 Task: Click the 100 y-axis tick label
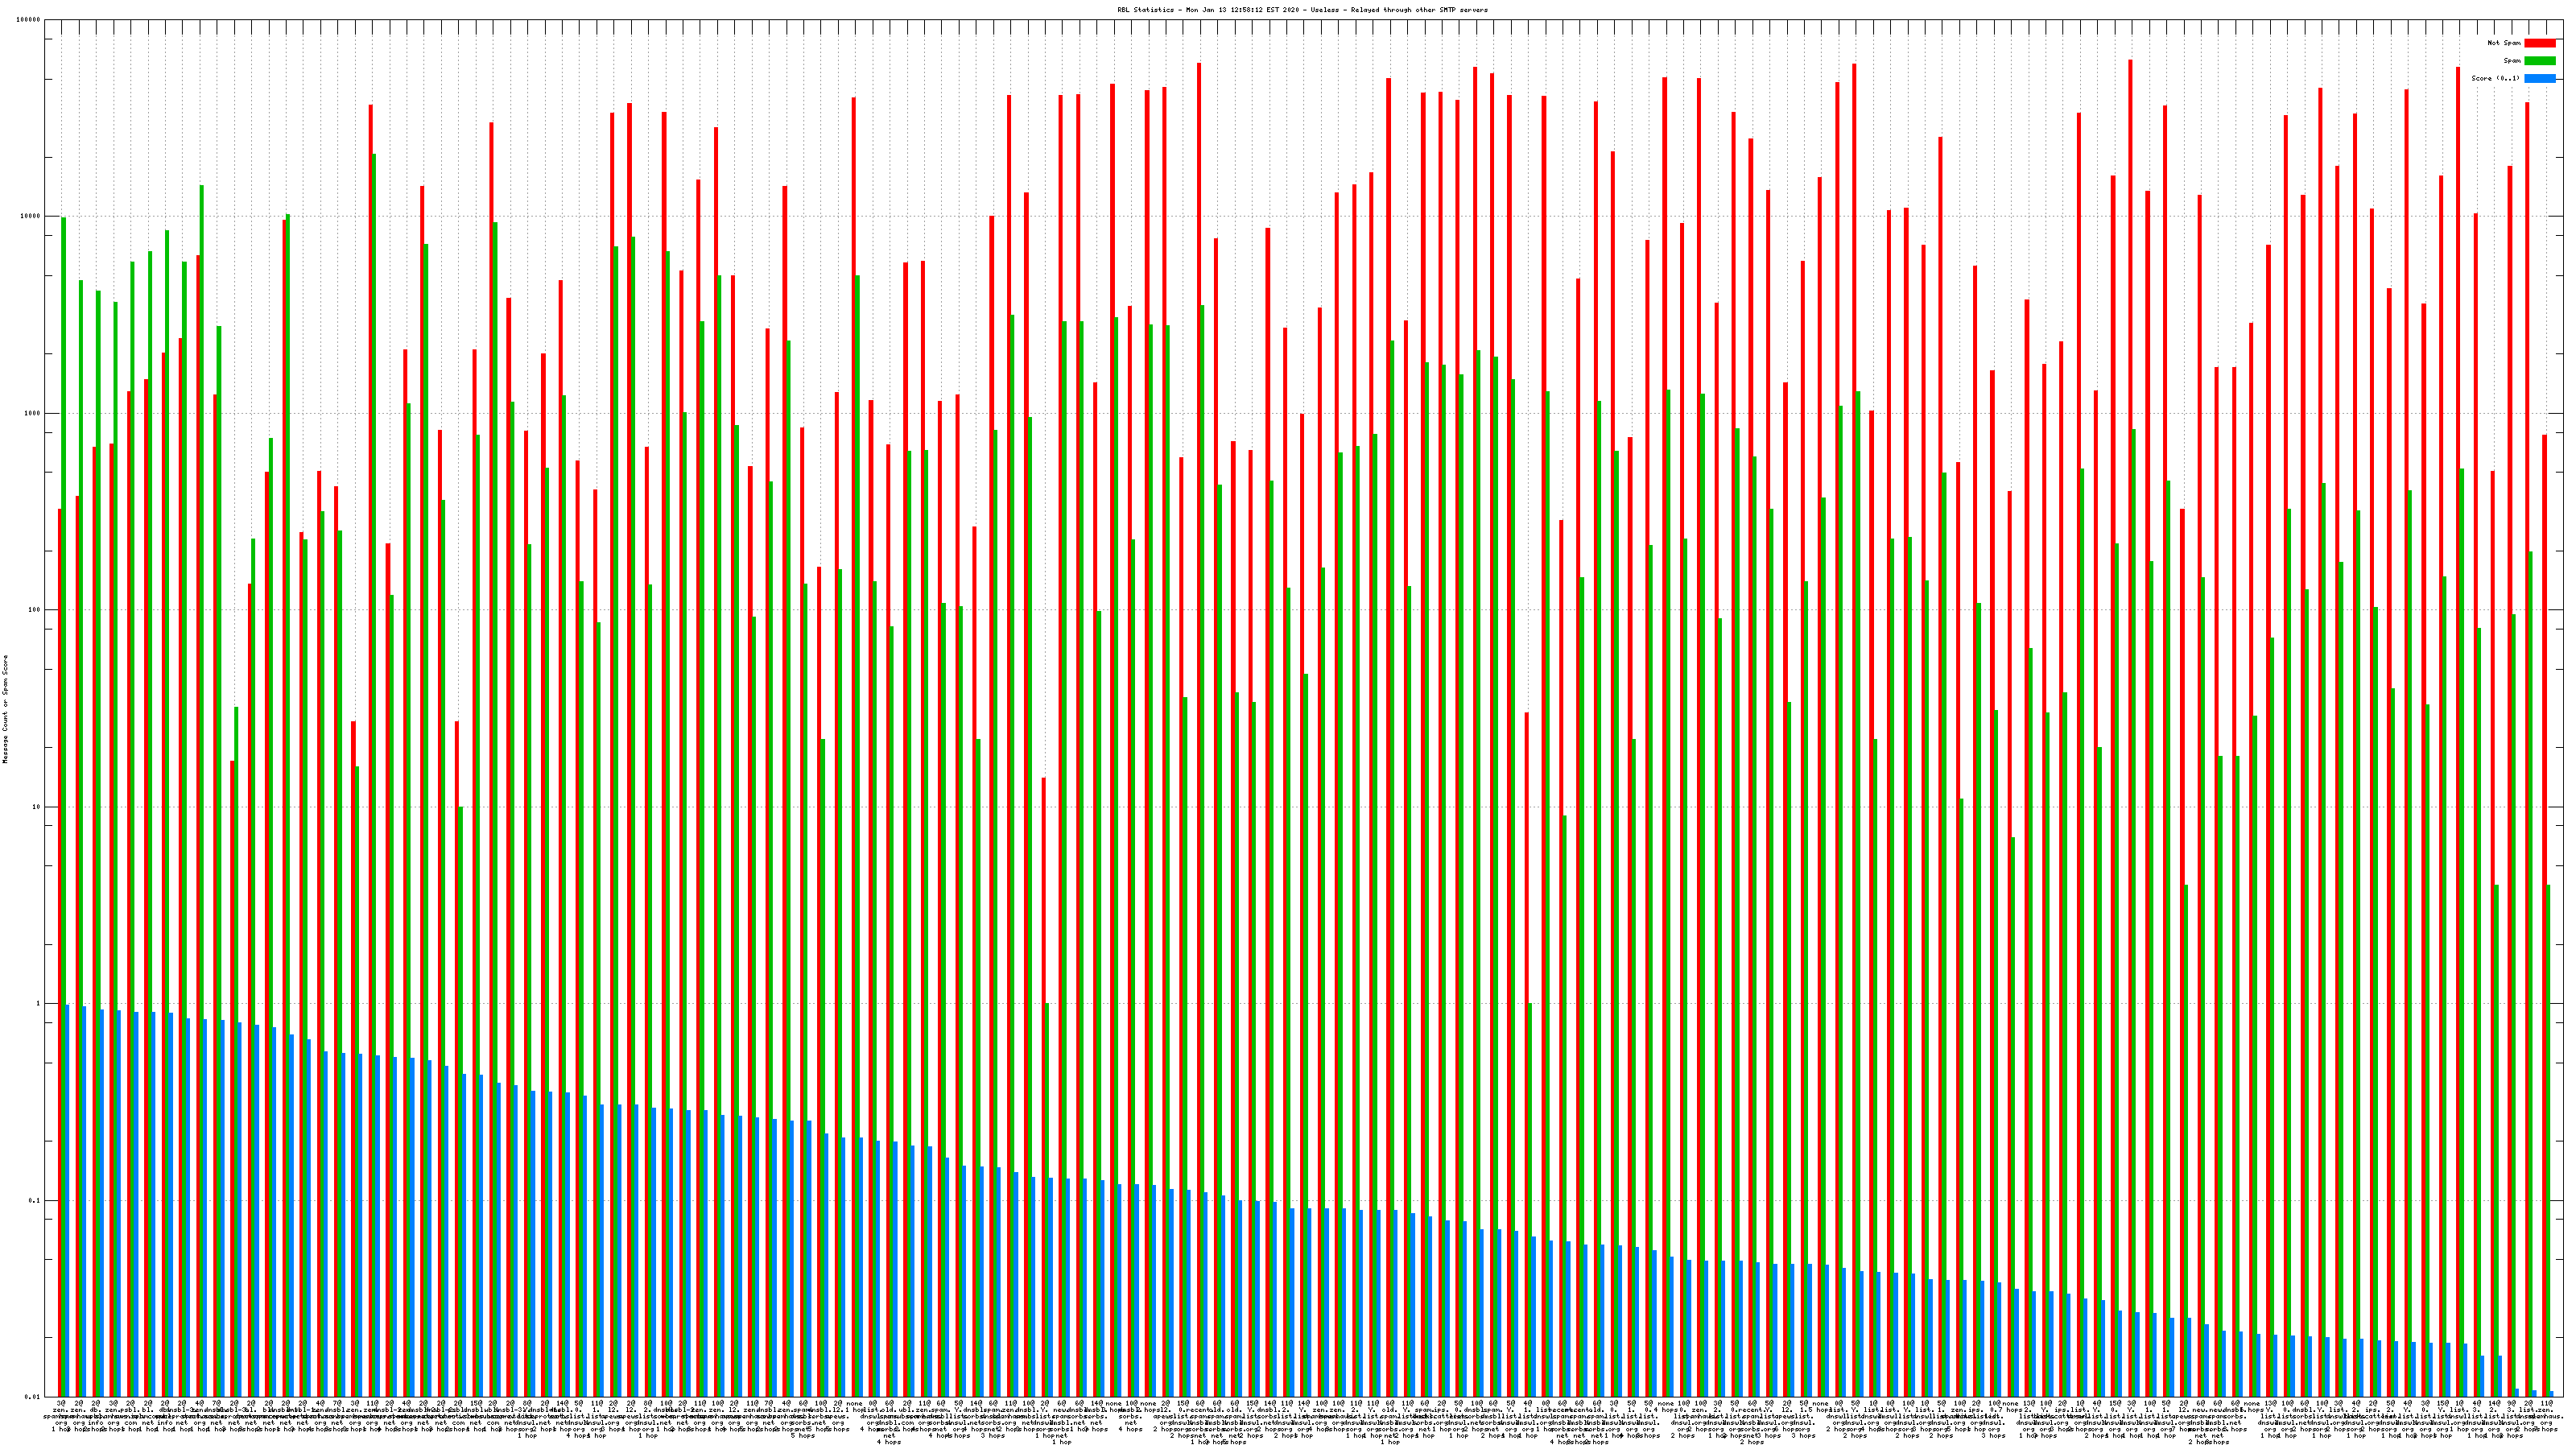(x=35, y=610)
